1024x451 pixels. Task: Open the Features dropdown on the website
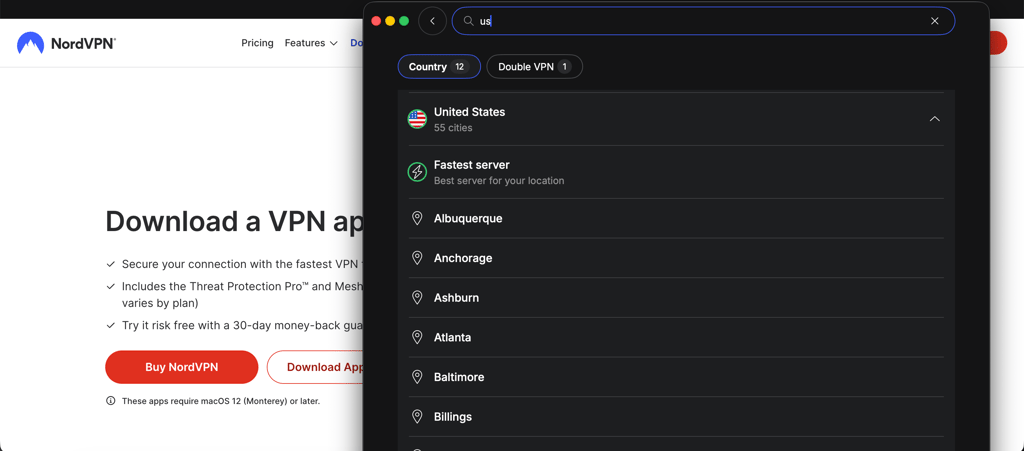point(311,43)
